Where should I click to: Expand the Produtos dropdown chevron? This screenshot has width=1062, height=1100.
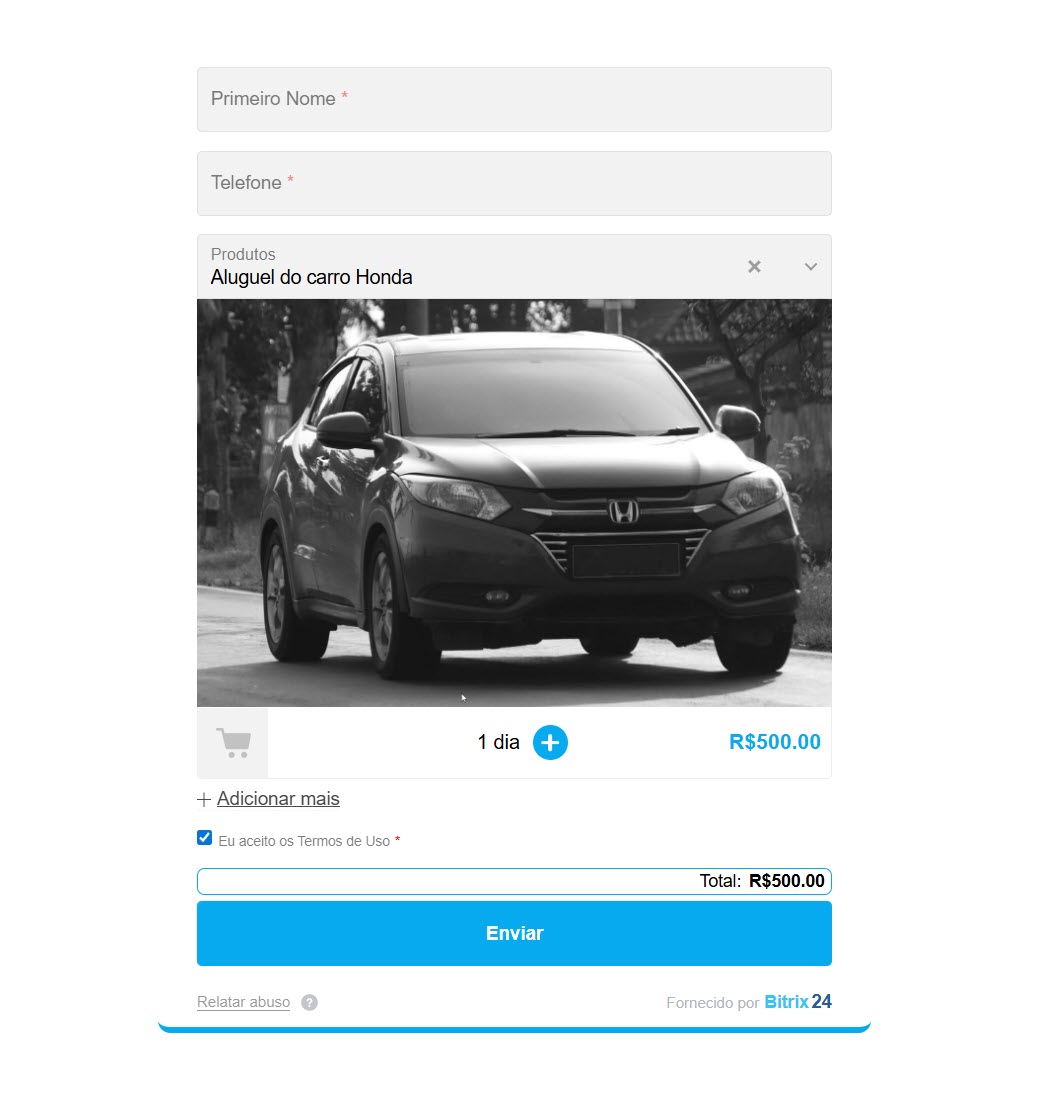pos(811,267)
